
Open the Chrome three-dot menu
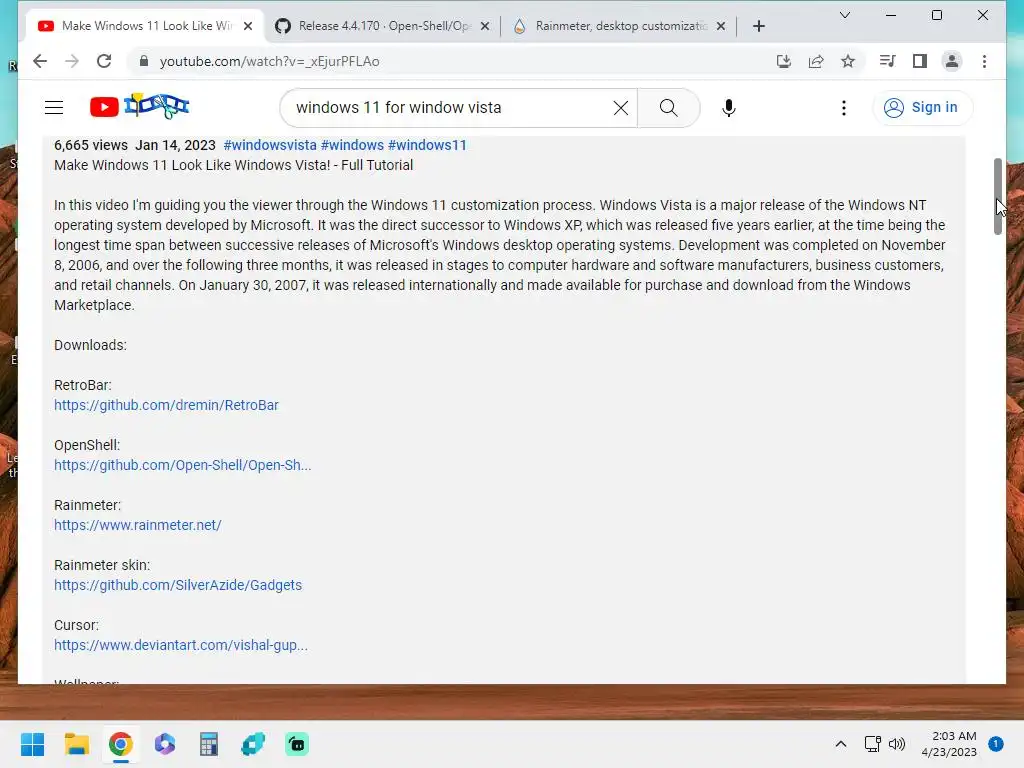(984, 61)
